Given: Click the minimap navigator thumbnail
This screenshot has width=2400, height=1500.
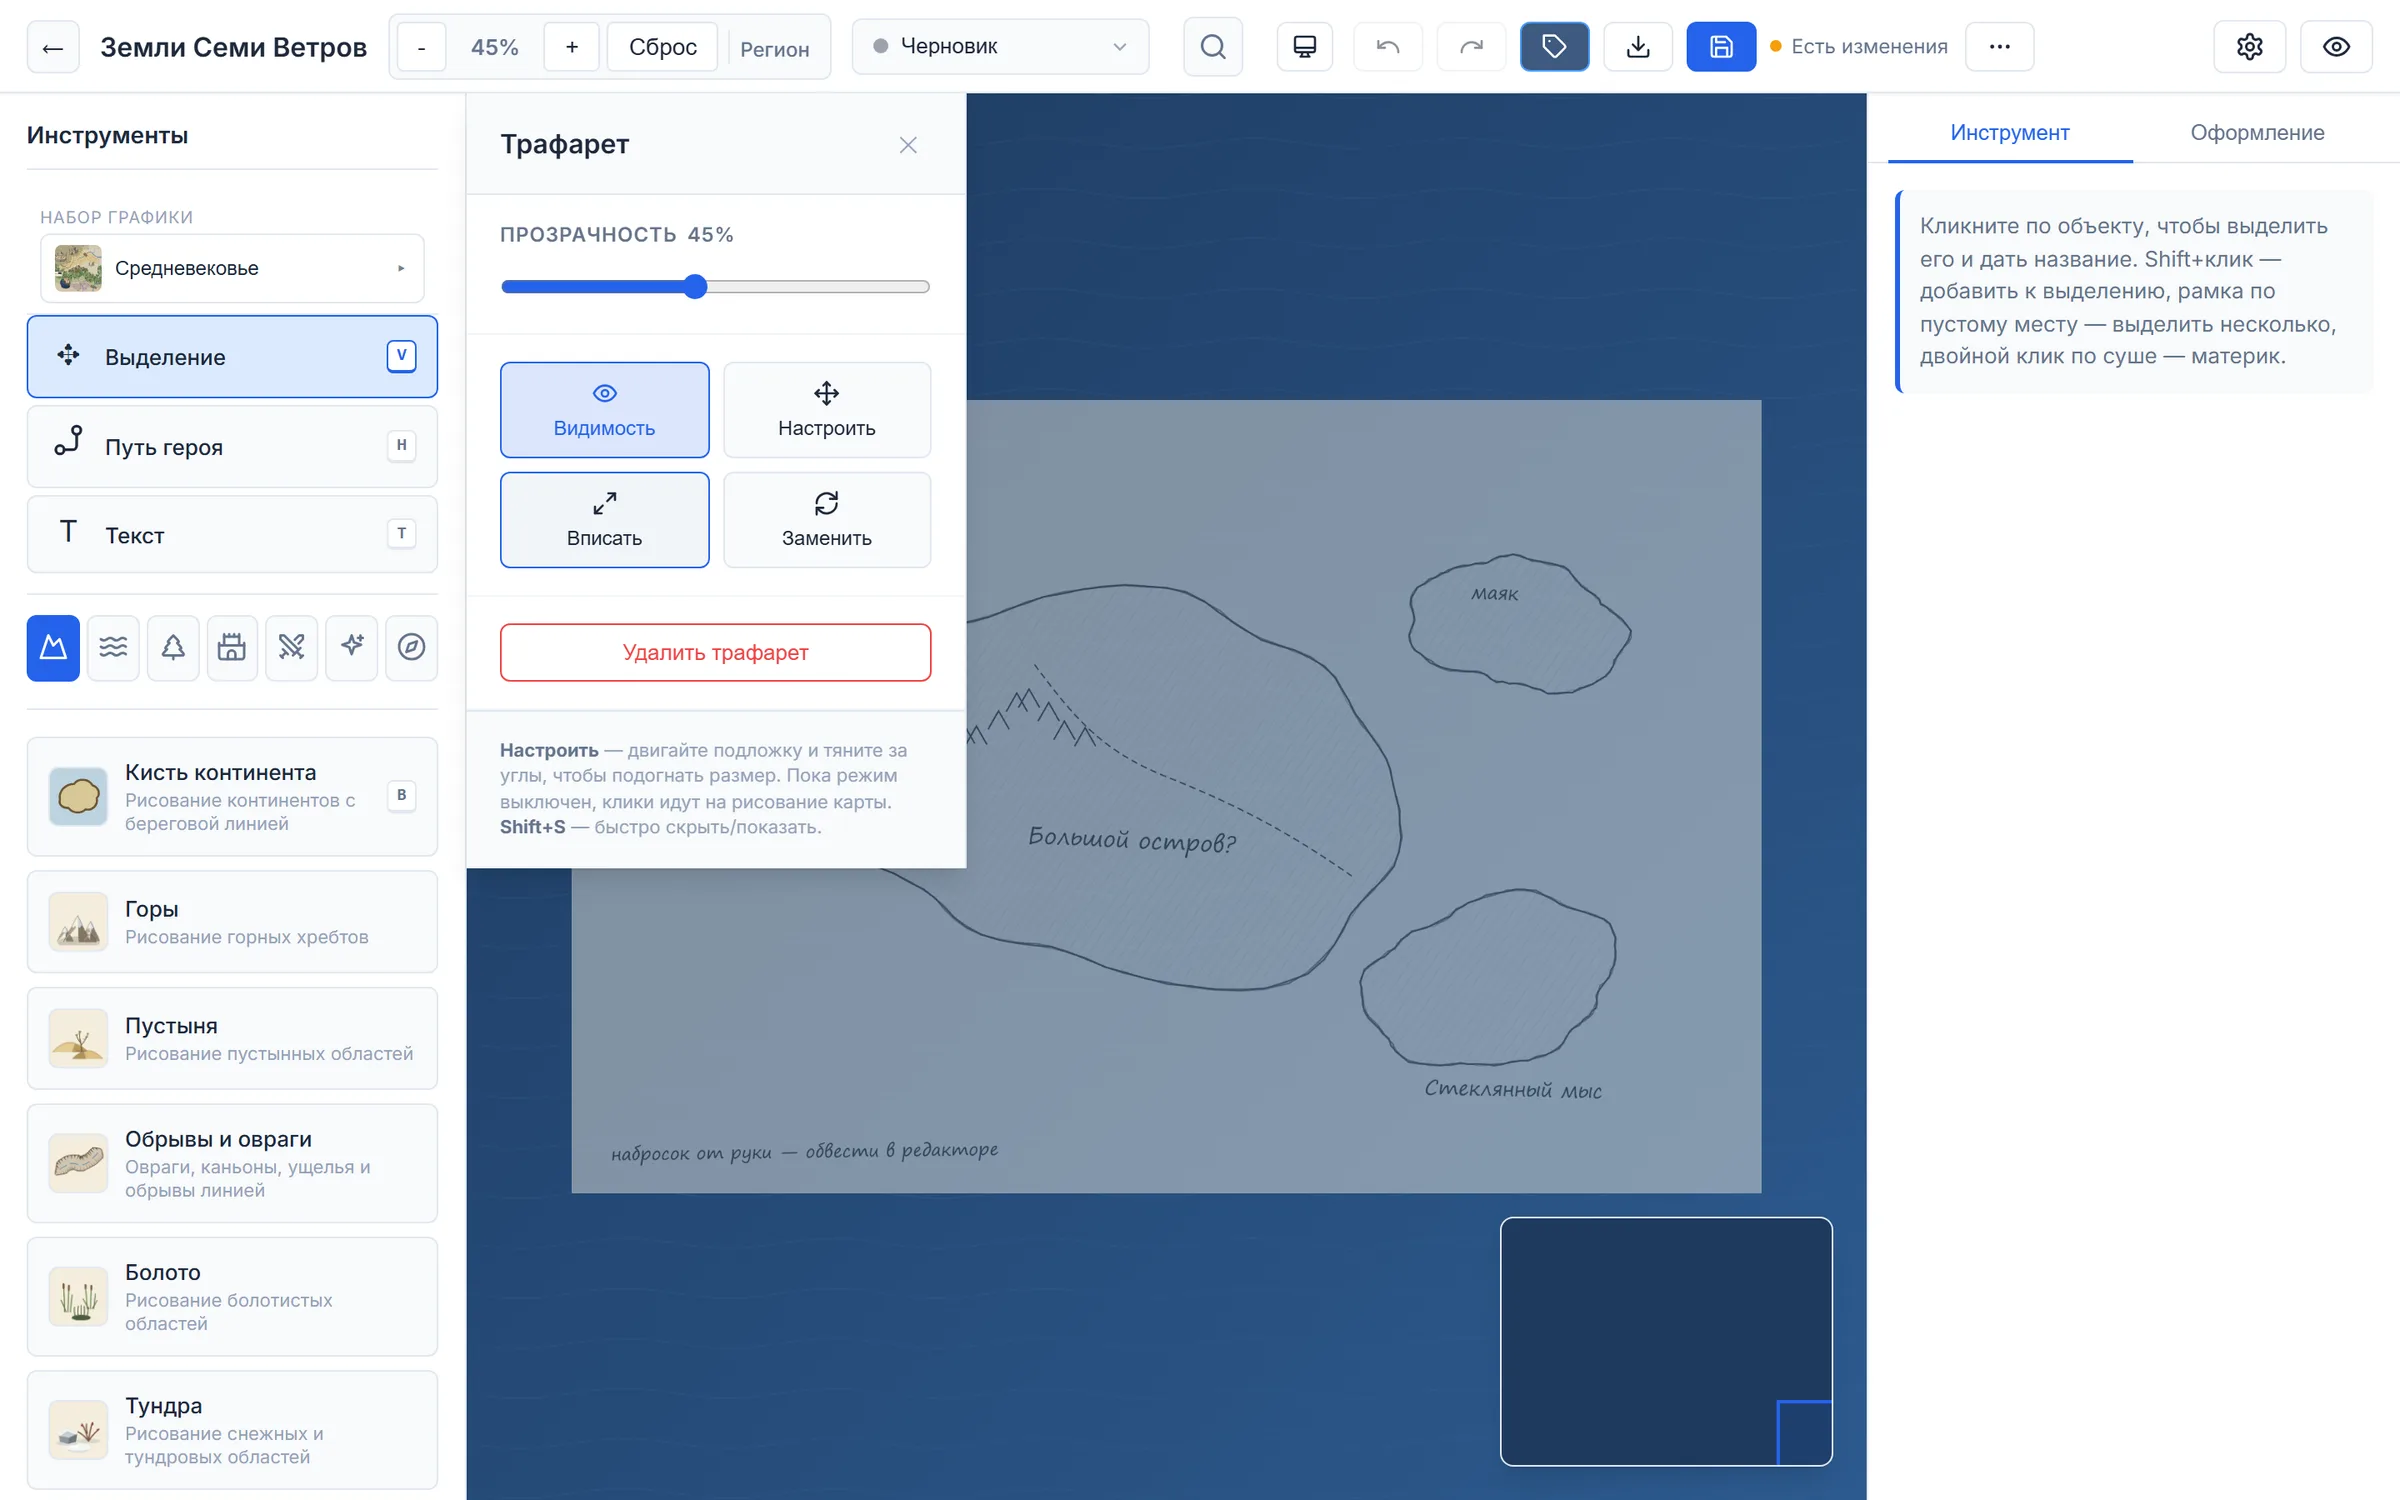Looking at the screenshot, I should [1666, 1341].
